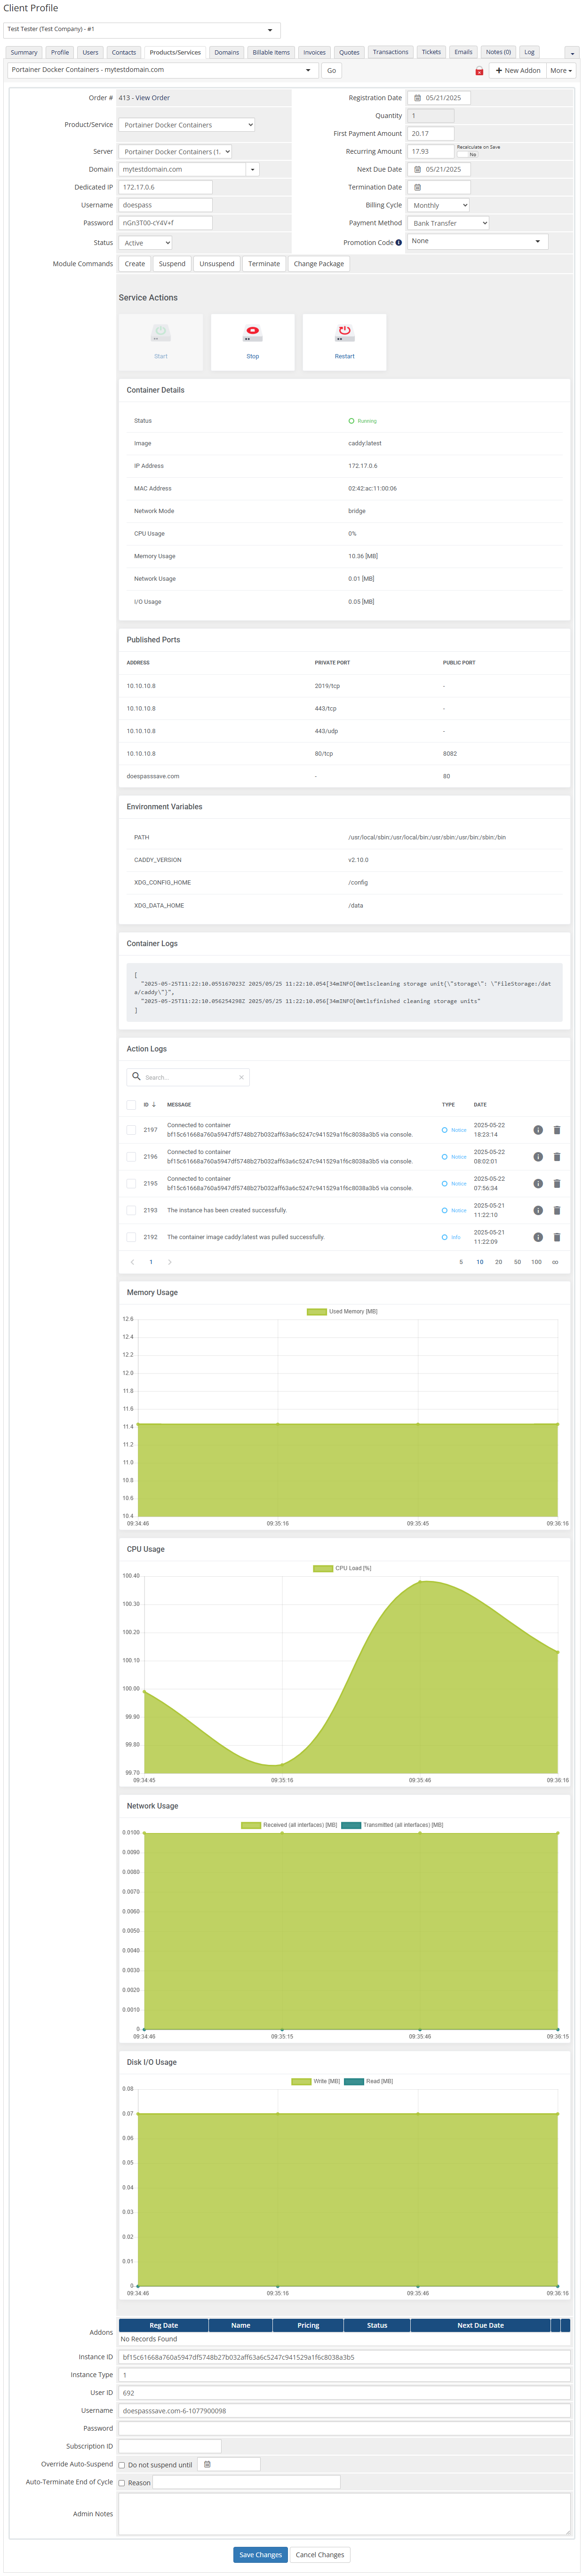
Task: Click the Action Logs search magnifier icon
Action: pos(137,1076)
